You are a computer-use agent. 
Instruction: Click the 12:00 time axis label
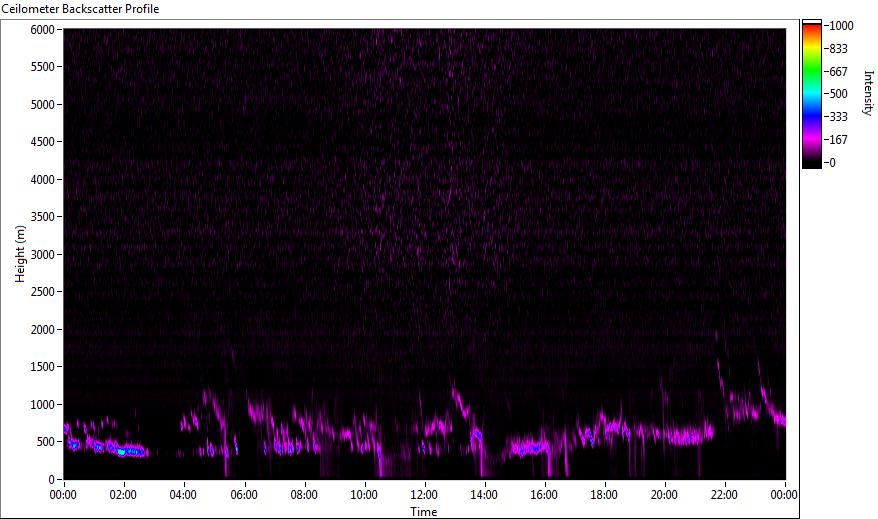pos(424,495)
